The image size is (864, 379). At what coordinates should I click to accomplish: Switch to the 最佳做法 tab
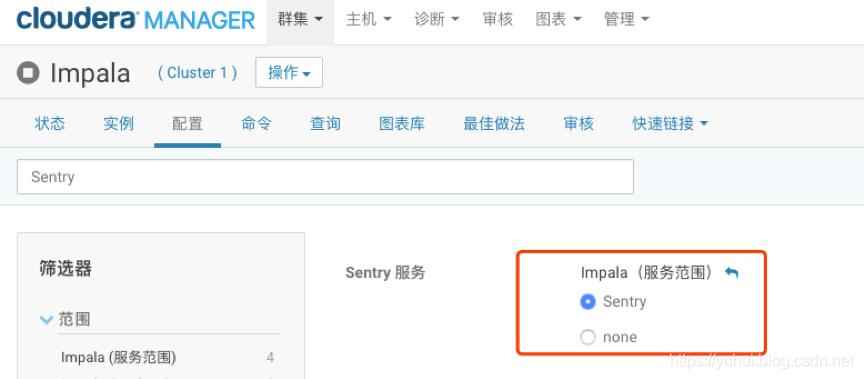494,123
